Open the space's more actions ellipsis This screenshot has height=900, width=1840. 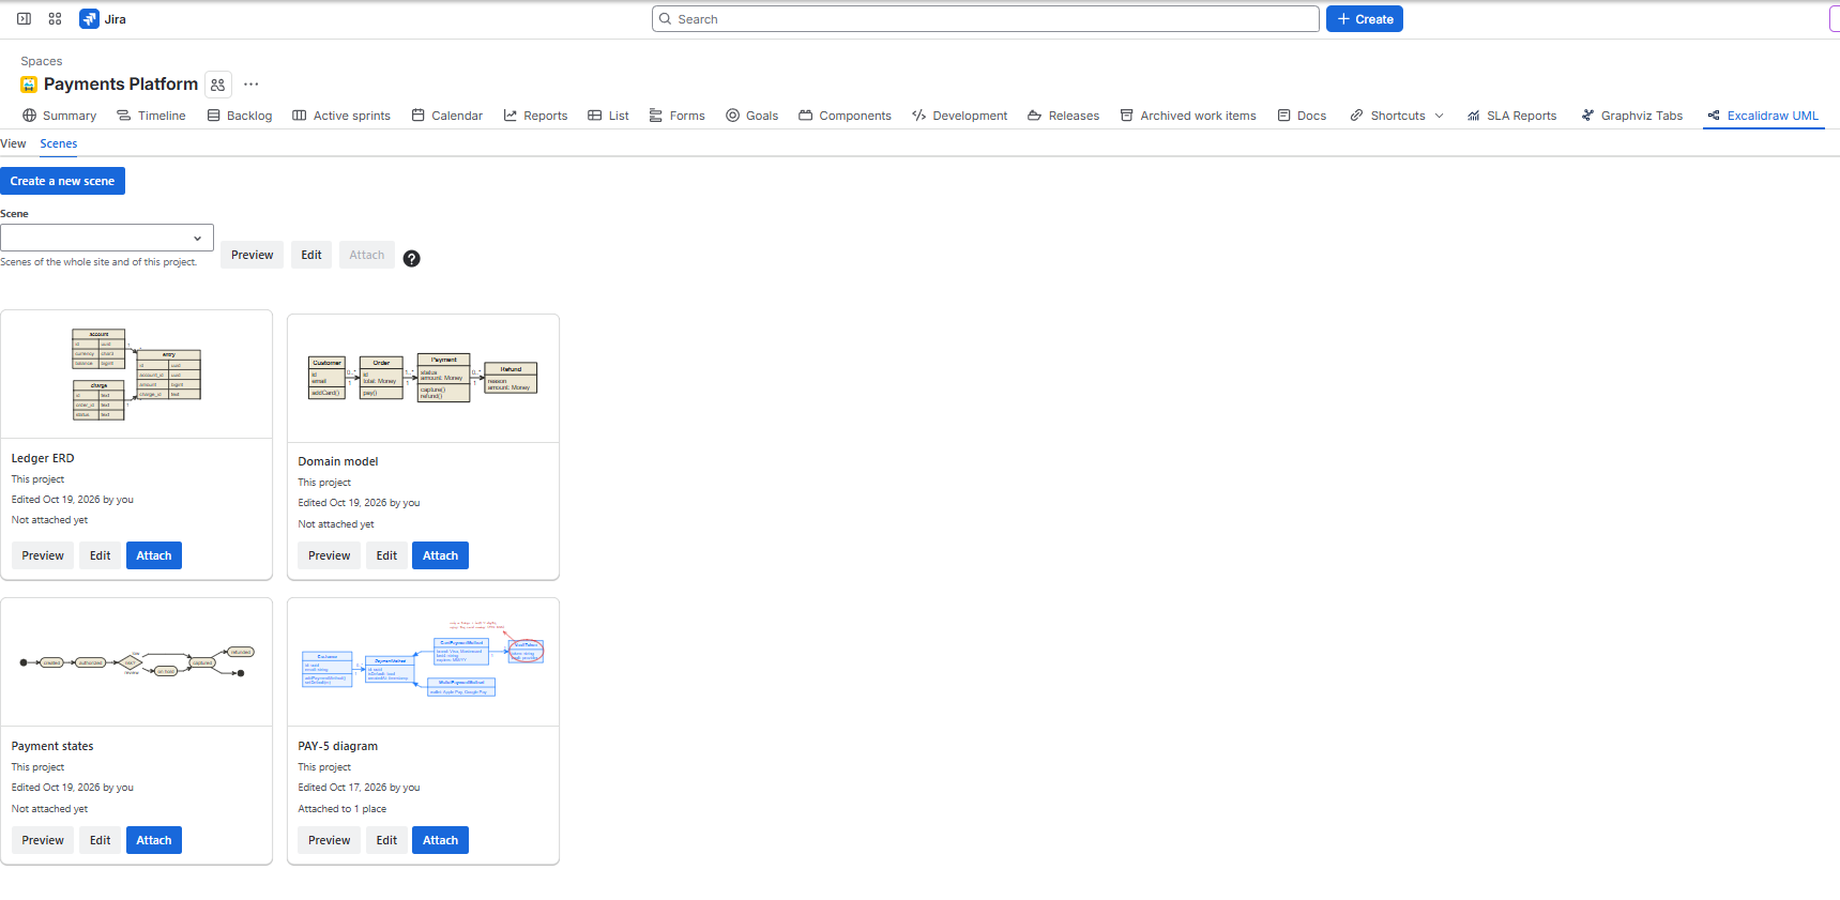[251, 85]
